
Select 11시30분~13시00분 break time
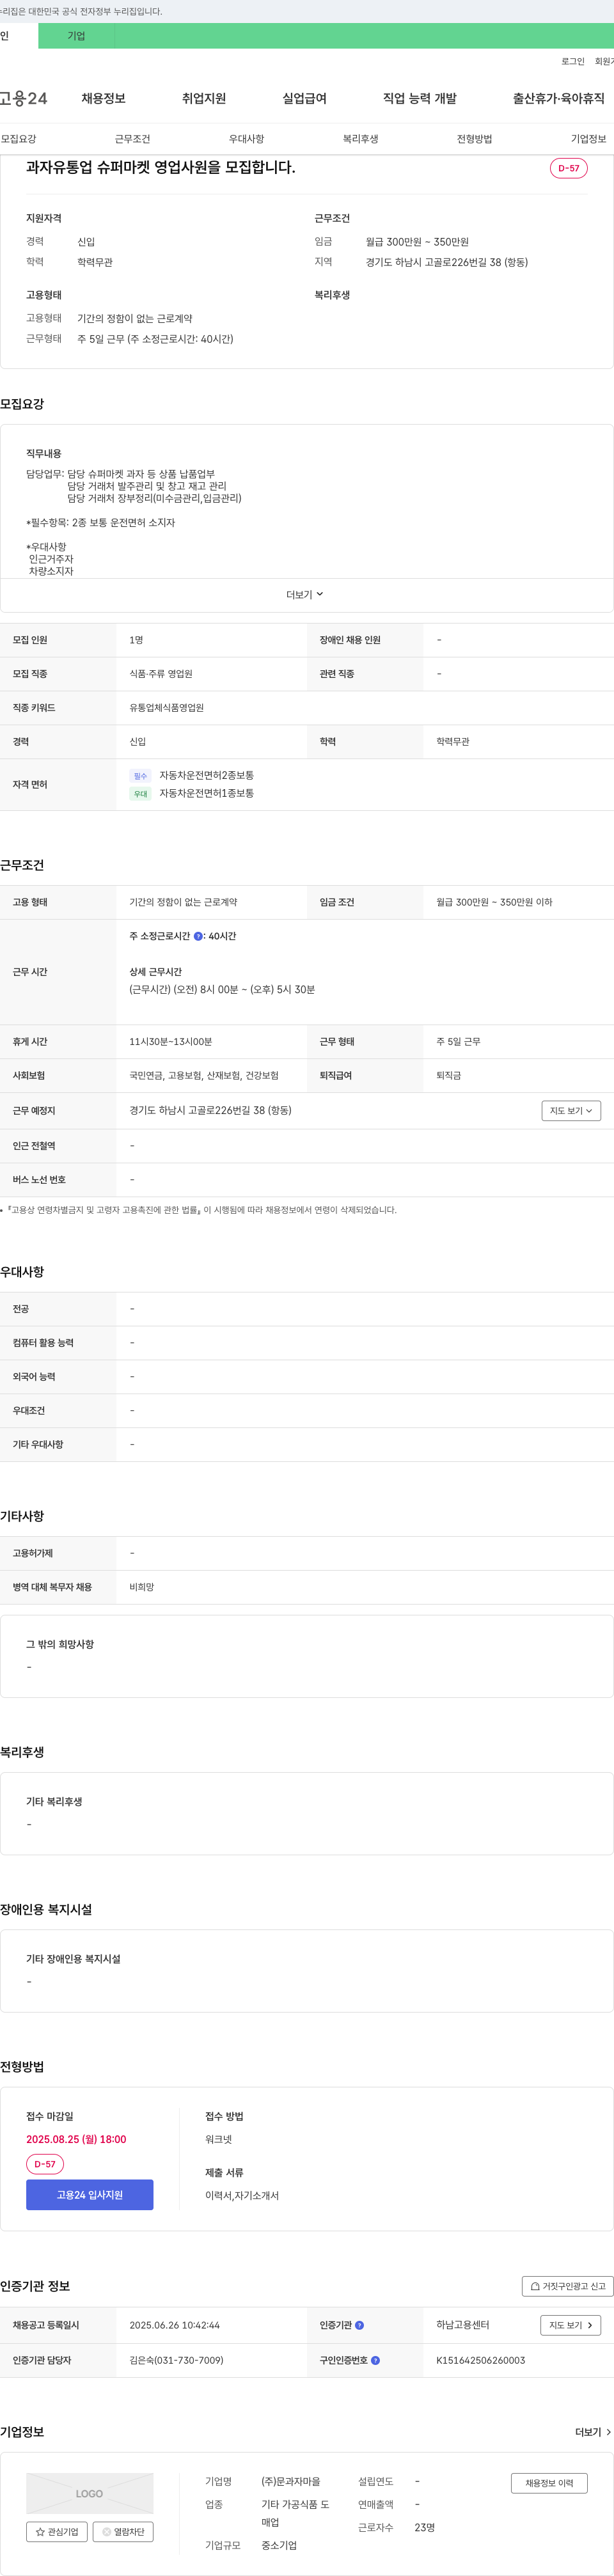[x=170, y=1042]
